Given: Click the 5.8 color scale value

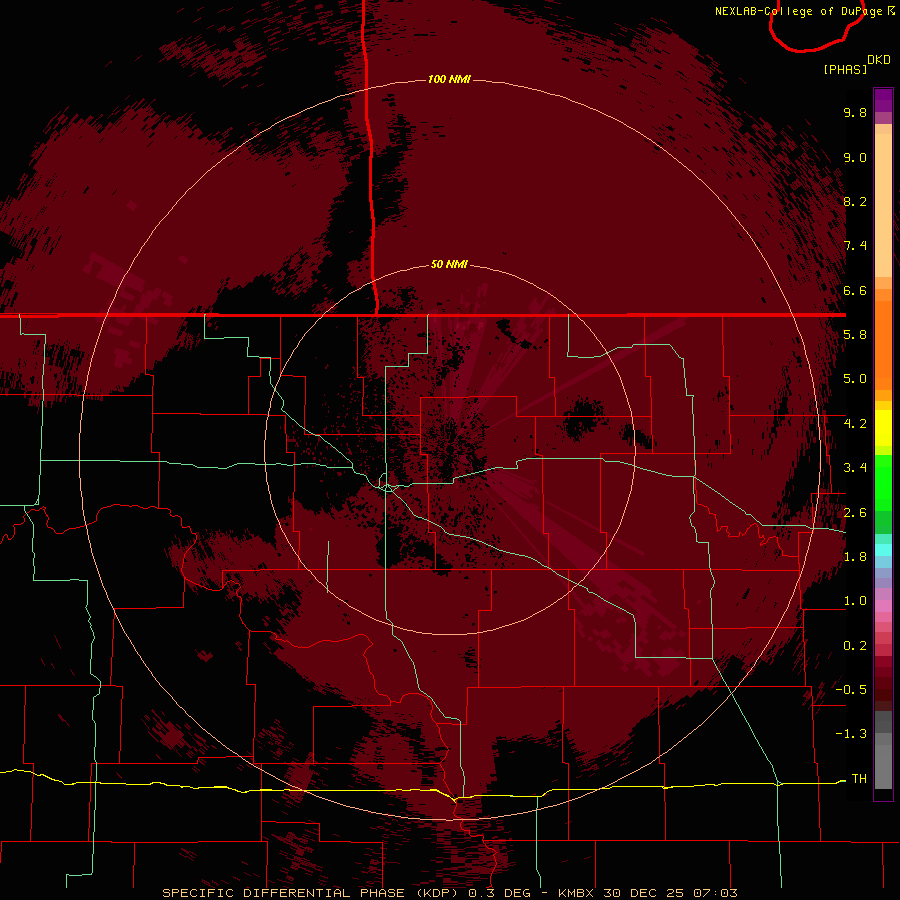Looking at the screenshot, I should (x=855, y=335).
